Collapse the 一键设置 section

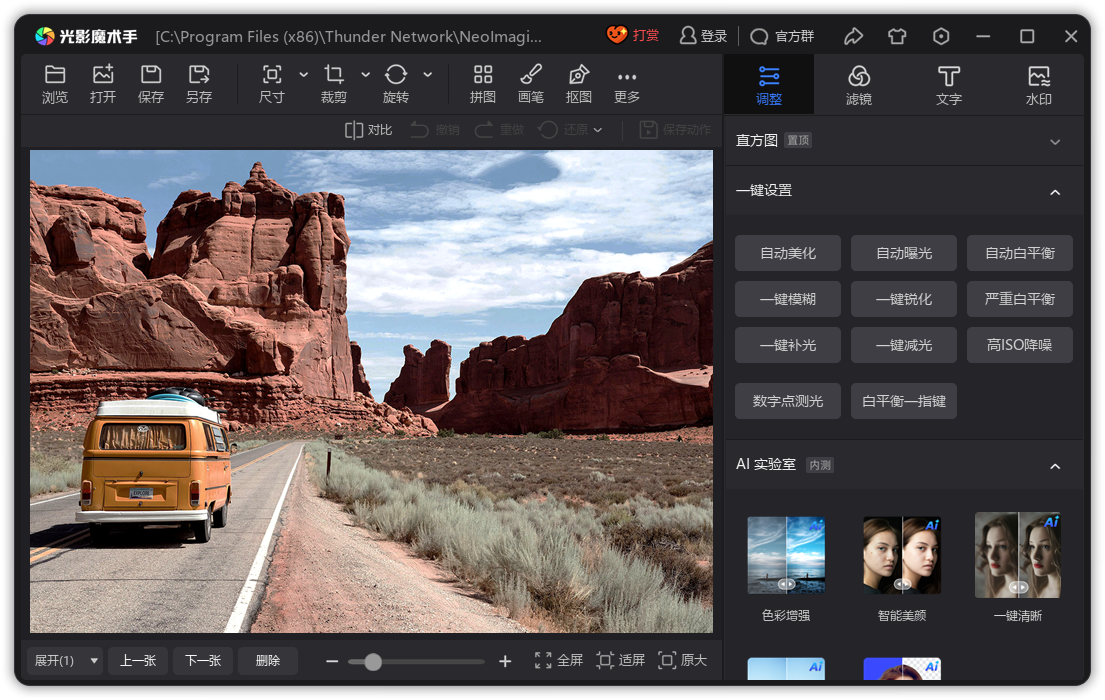(1055, 192)
